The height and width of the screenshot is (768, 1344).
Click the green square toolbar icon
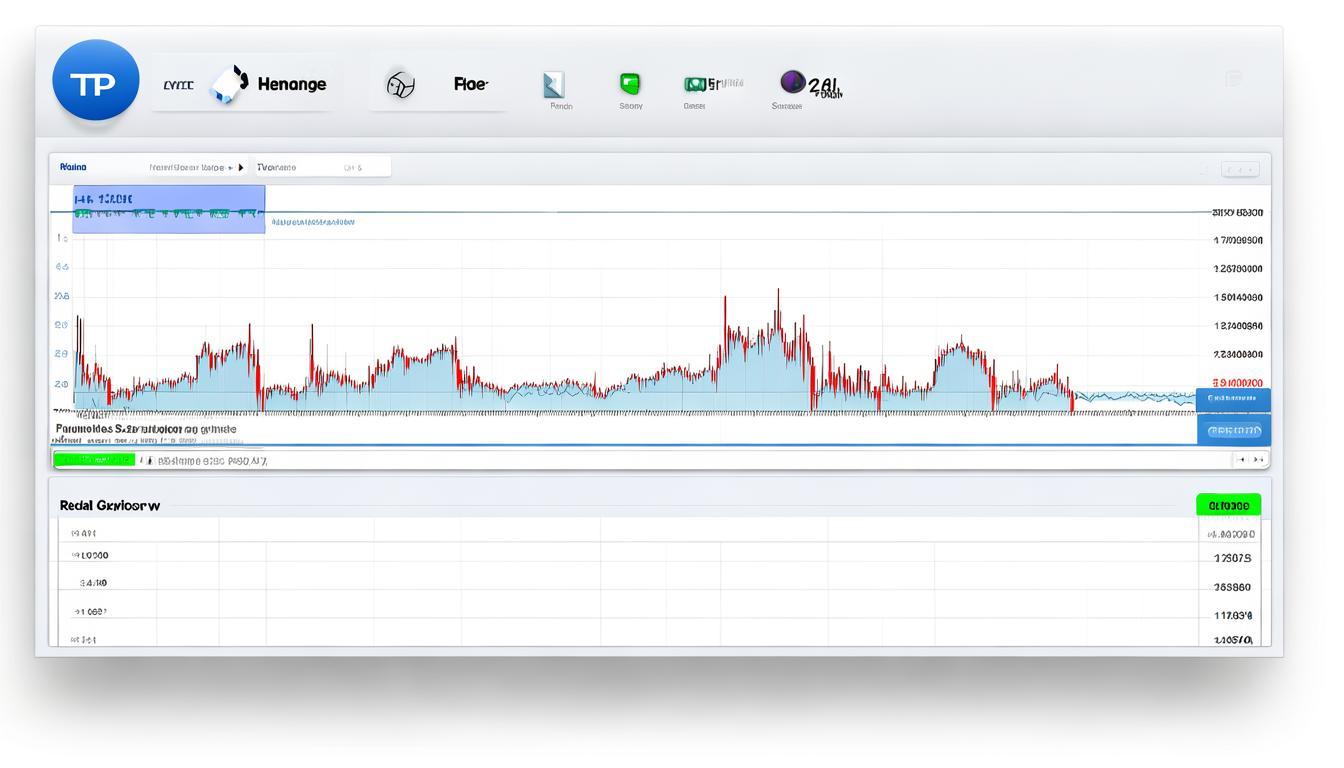pos(630,83)
